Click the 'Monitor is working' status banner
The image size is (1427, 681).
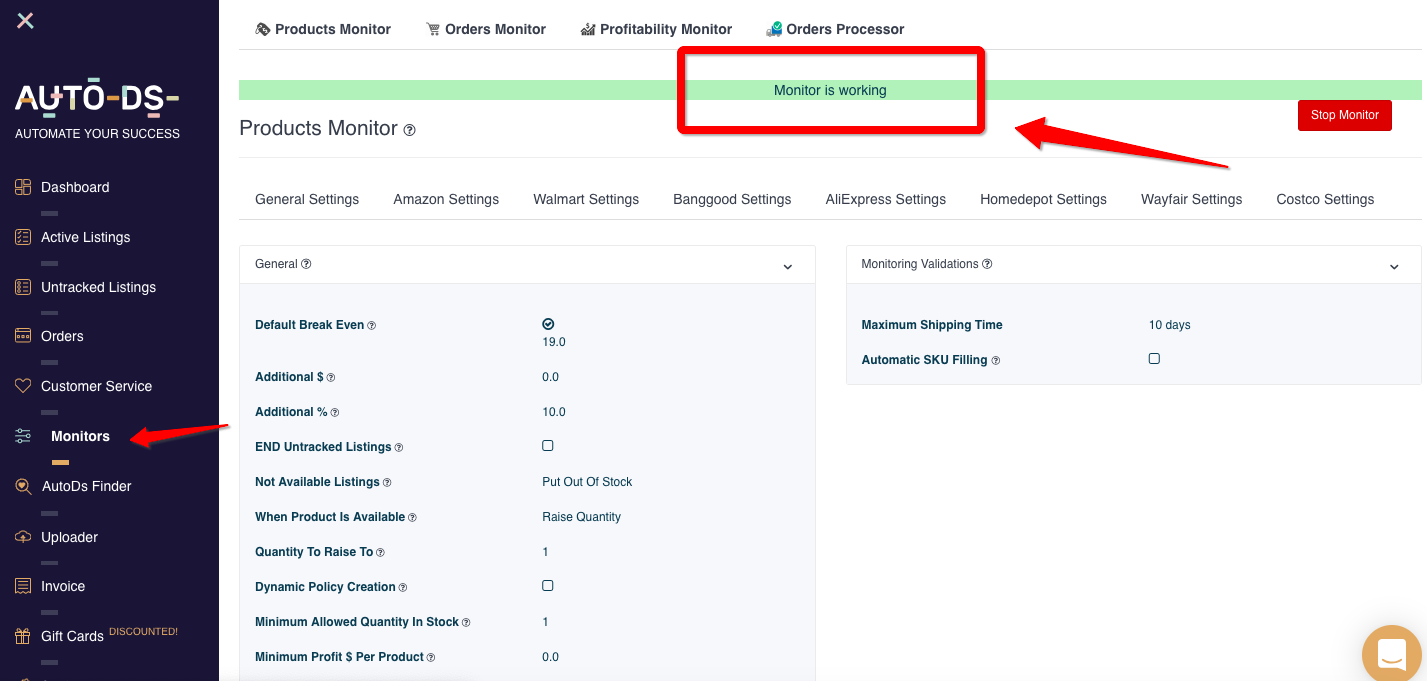coord(830,90)
